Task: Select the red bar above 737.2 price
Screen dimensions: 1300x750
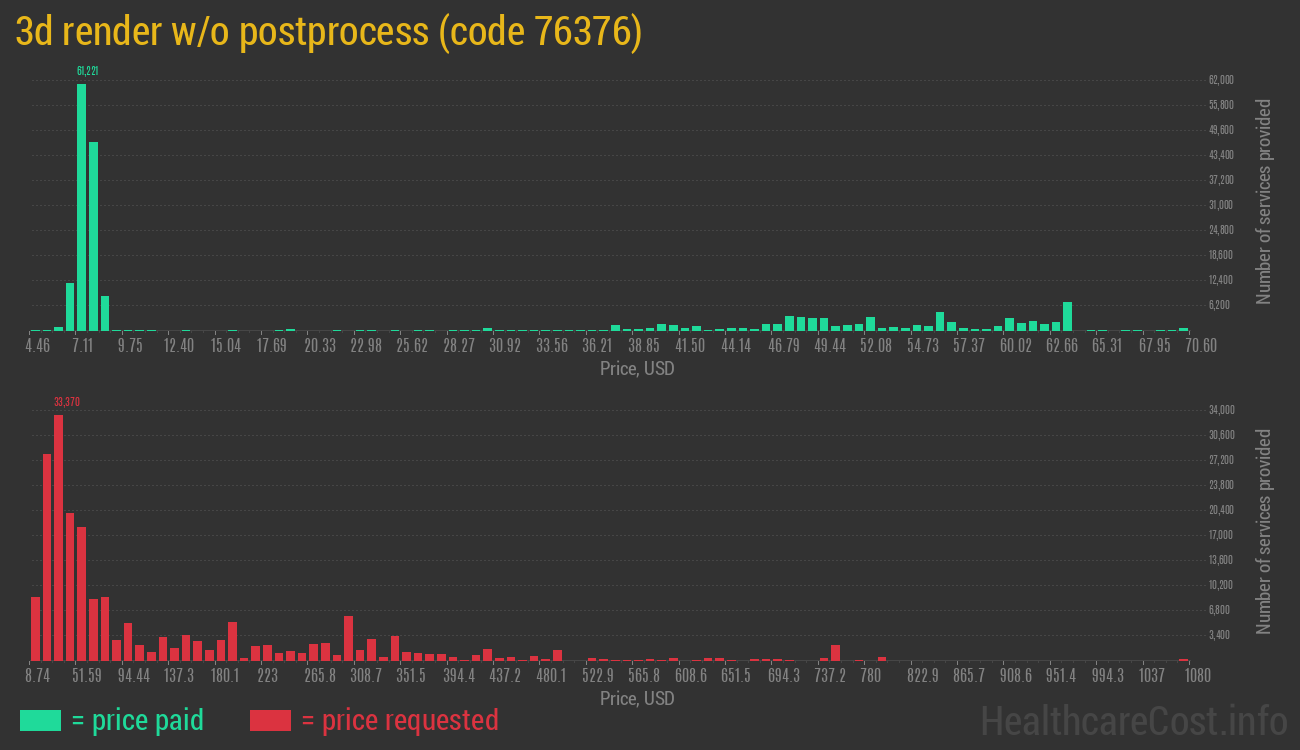Action: pos(835,653)
